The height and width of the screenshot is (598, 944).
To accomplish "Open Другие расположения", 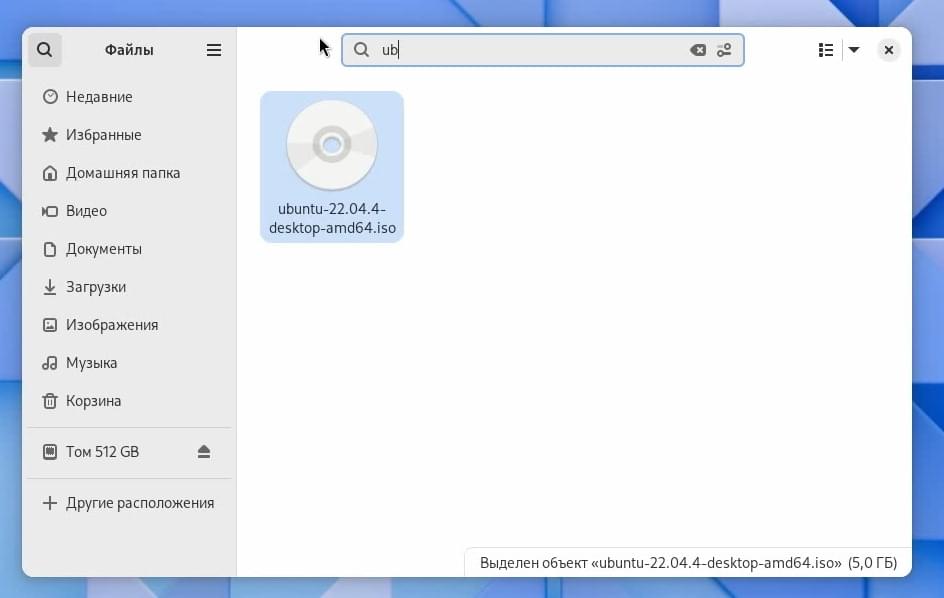I will (x=129, y=503).
